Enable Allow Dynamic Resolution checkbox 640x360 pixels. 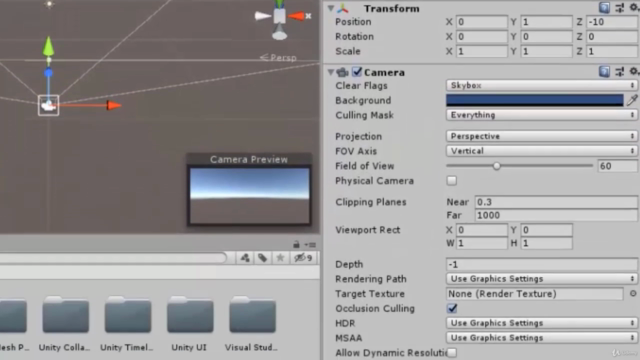(x=451, y=352)
